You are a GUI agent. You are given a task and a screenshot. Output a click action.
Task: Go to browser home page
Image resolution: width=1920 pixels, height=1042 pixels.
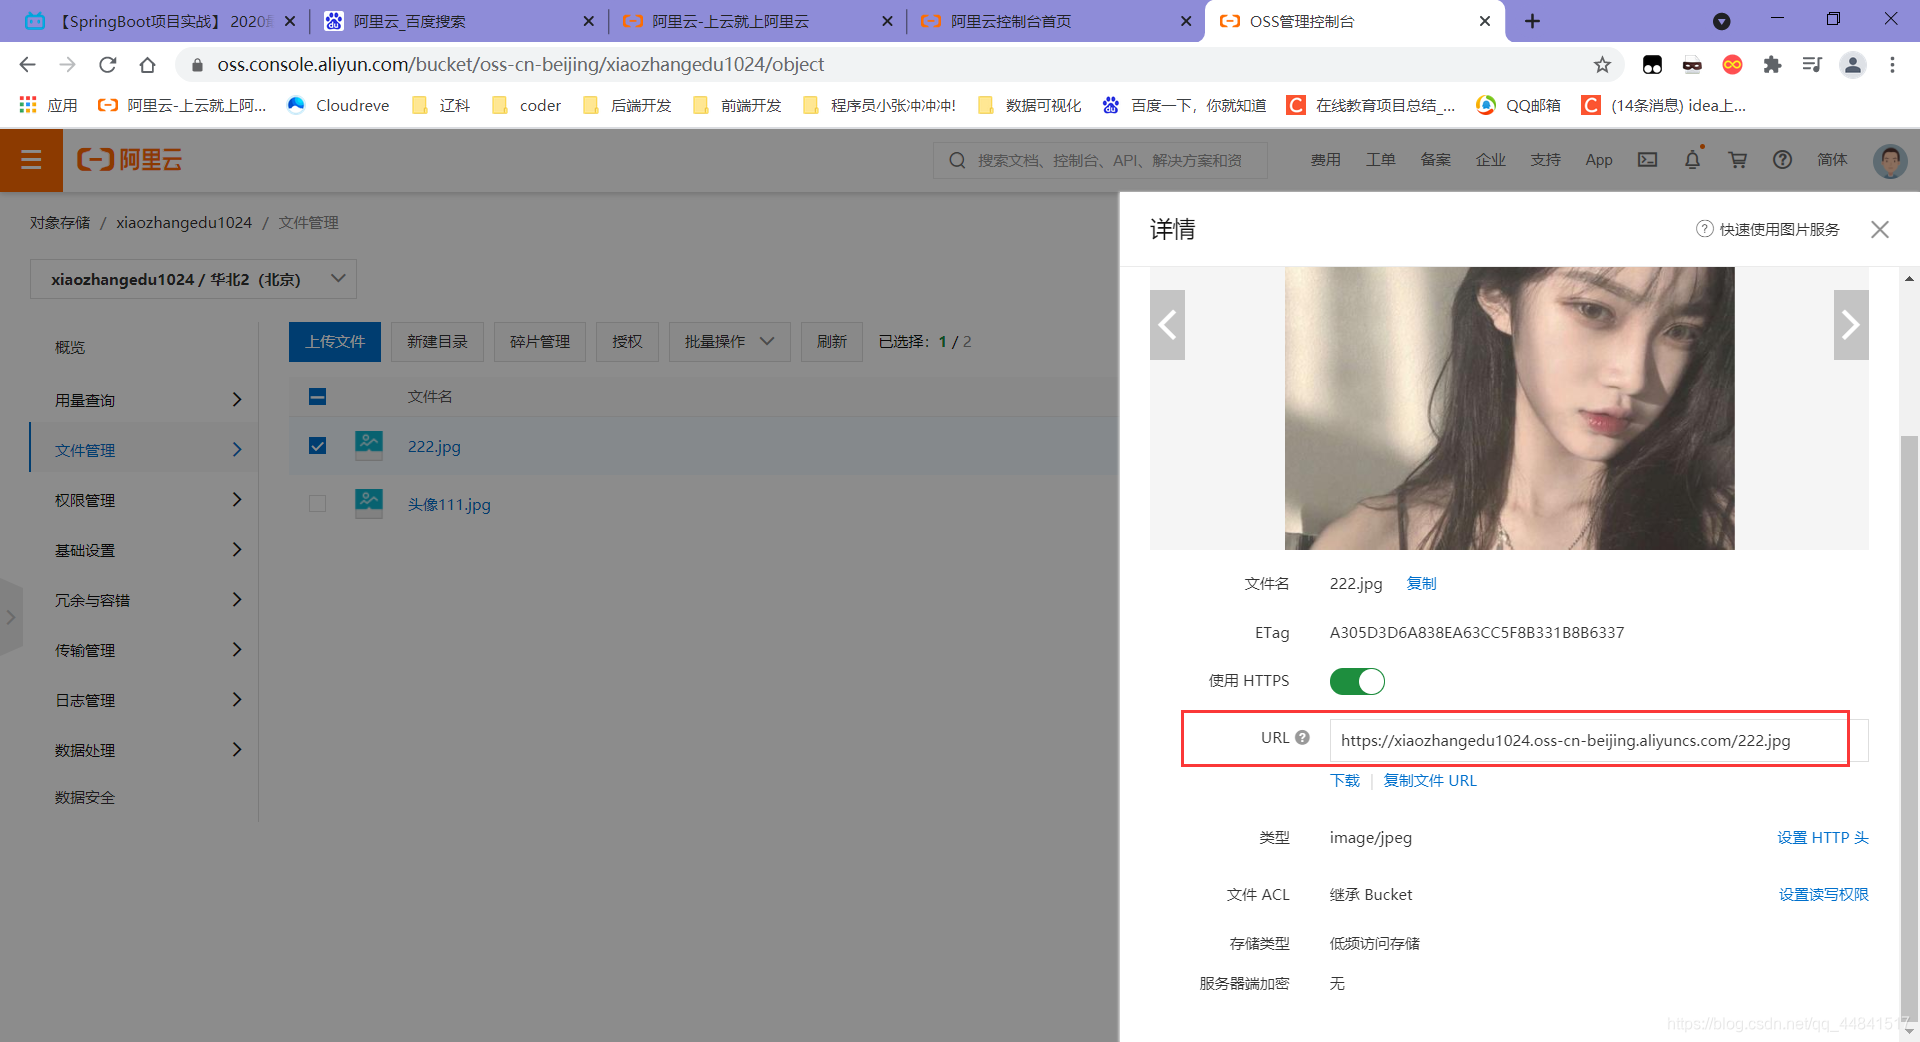147,65
